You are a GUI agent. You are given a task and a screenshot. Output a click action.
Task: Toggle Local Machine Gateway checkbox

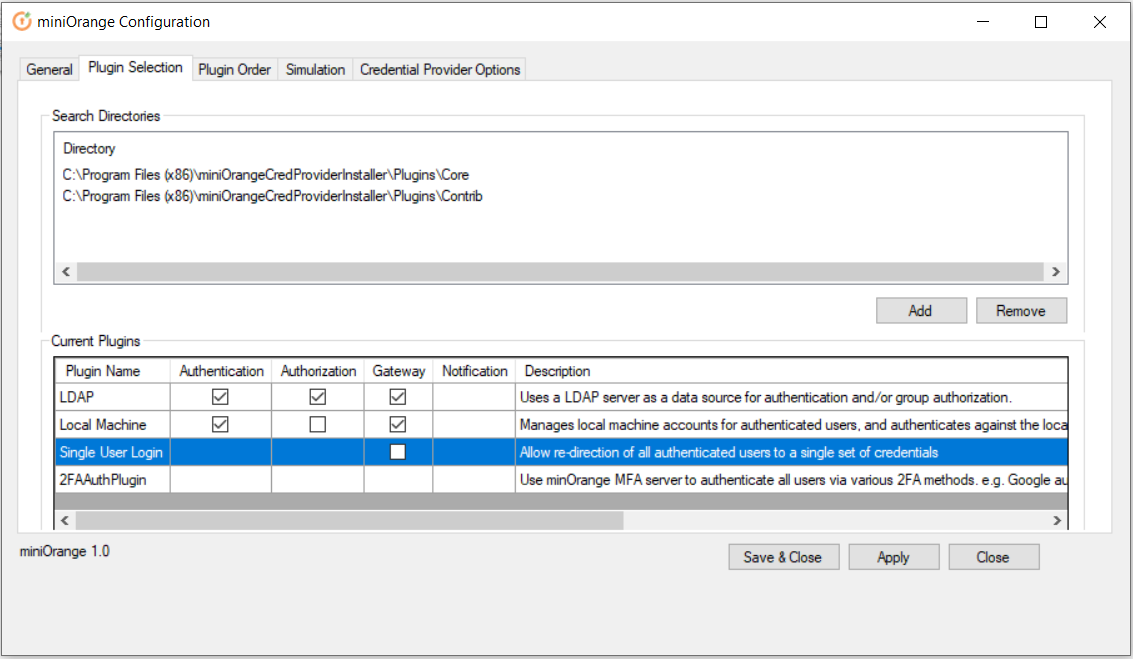click(397, 424)
